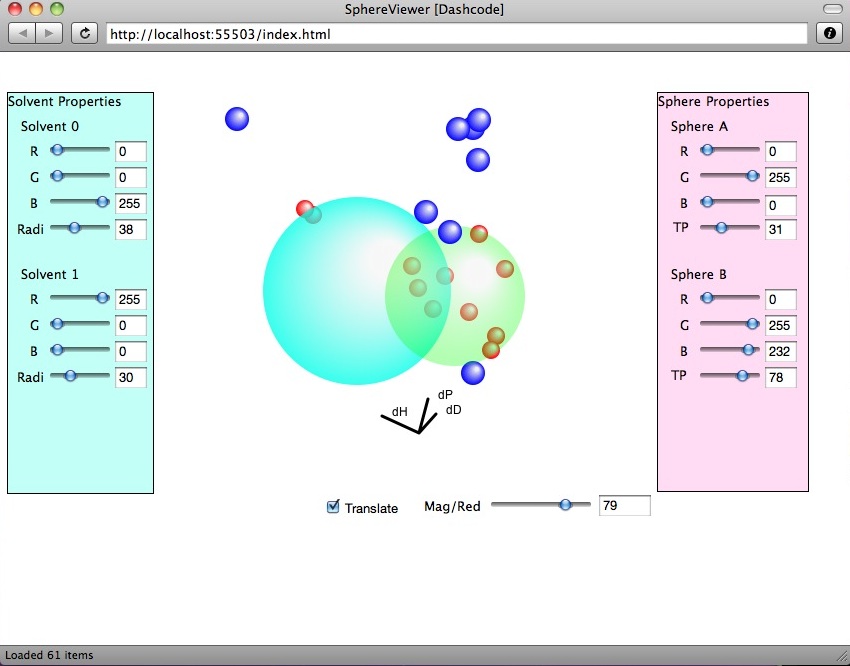
Task: Open the info inspector button
Action: [829, 33]
